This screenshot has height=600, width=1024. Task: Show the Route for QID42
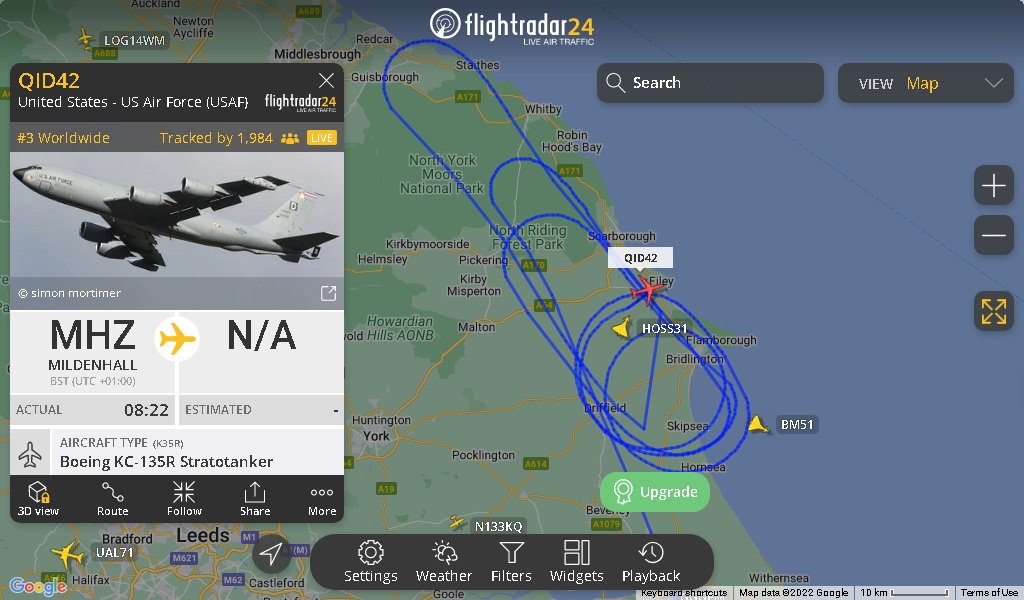tap(112, 499)
